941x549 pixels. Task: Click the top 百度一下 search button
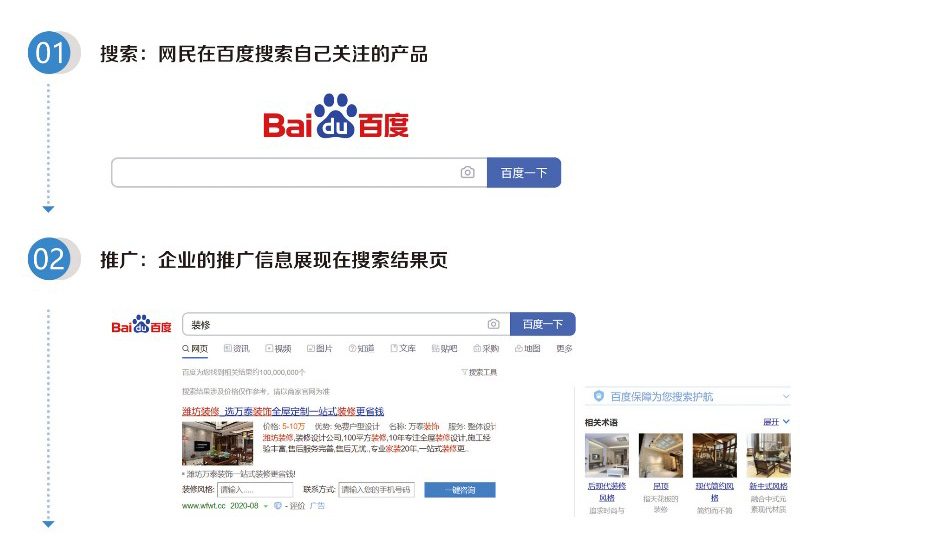(x=524, y=173)
